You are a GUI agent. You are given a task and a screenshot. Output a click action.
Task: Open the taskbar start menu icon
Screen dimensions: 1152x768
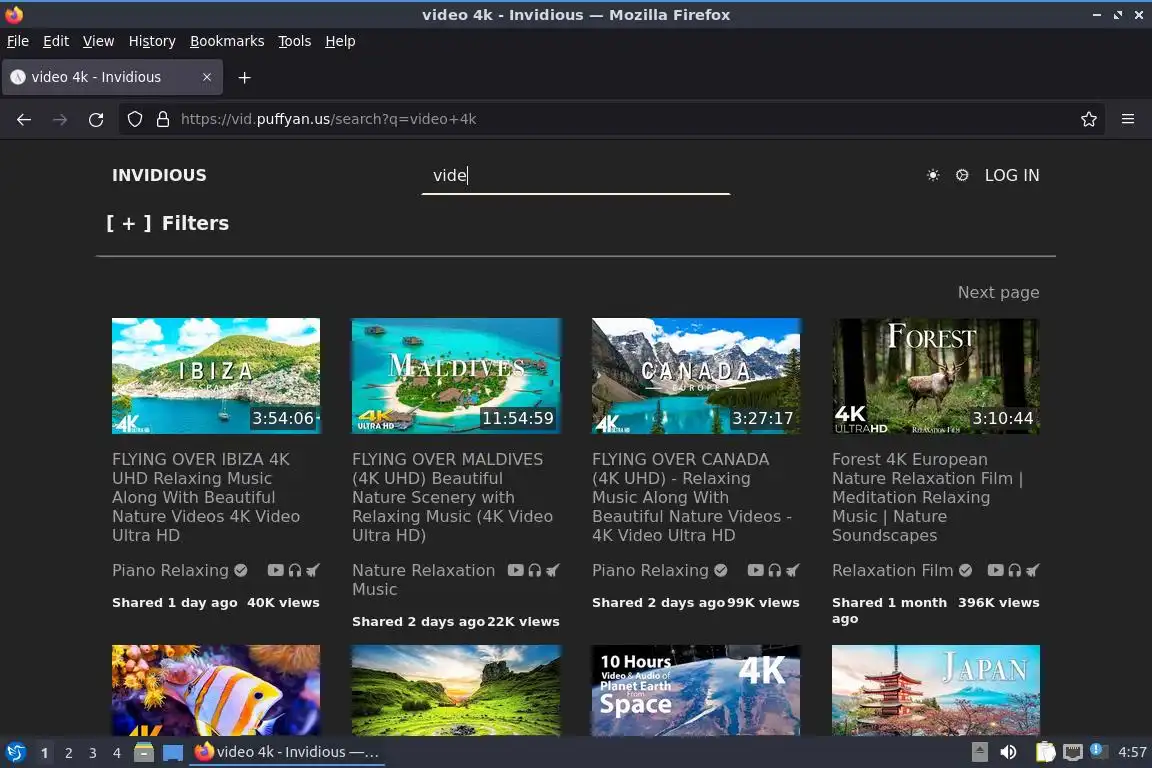[x=15, y=753]
